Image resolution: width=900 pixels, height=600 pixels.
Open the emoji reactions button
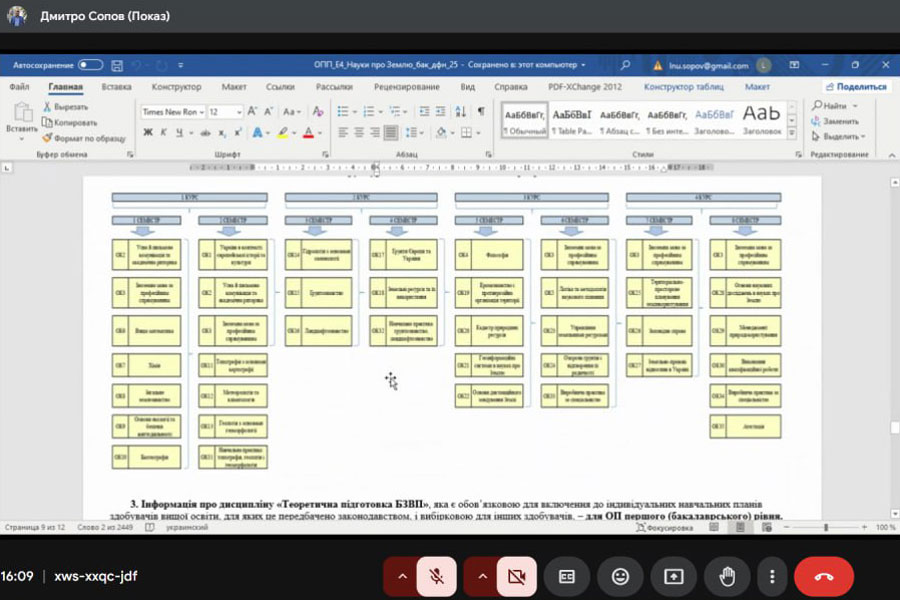coord(621,576)
